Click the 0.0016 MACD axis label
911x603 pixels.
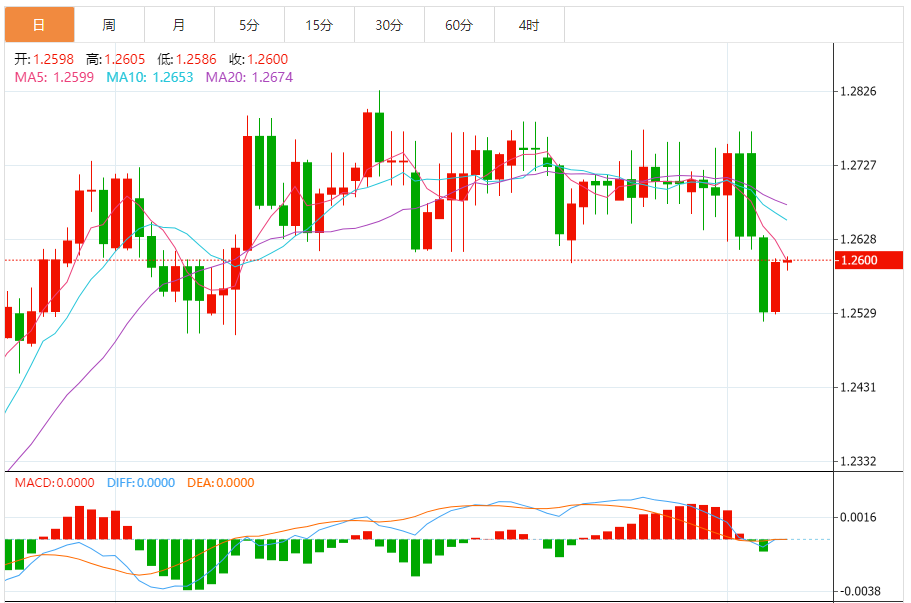click(x=858, y=517)
